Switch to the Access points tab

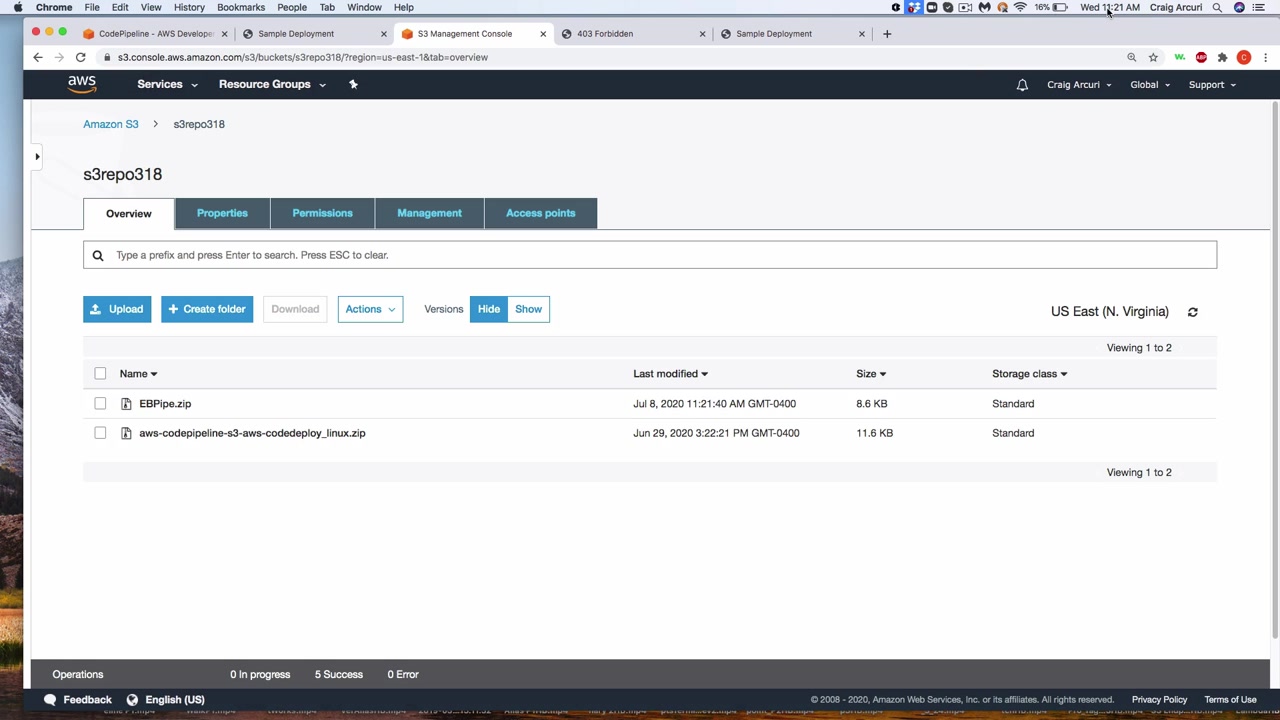[540, 213]
